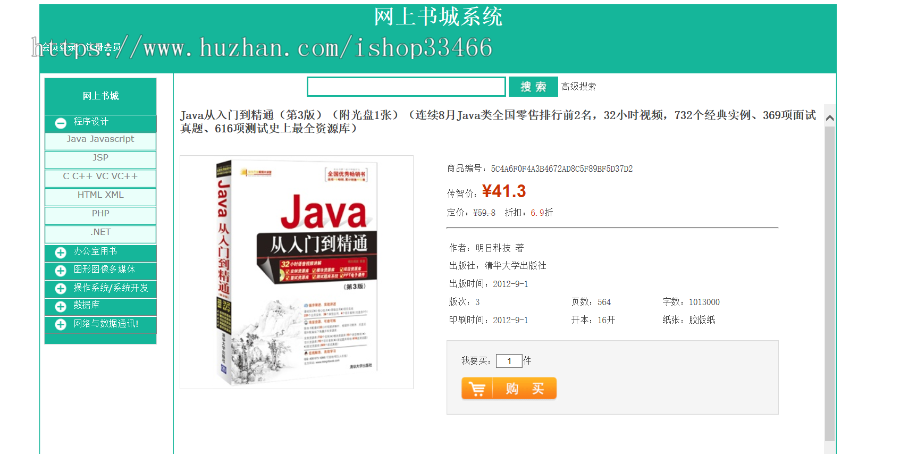This screenshot has width=900, height=454.
Task: Click the 搜索 search button
Action: pos(533,87)
